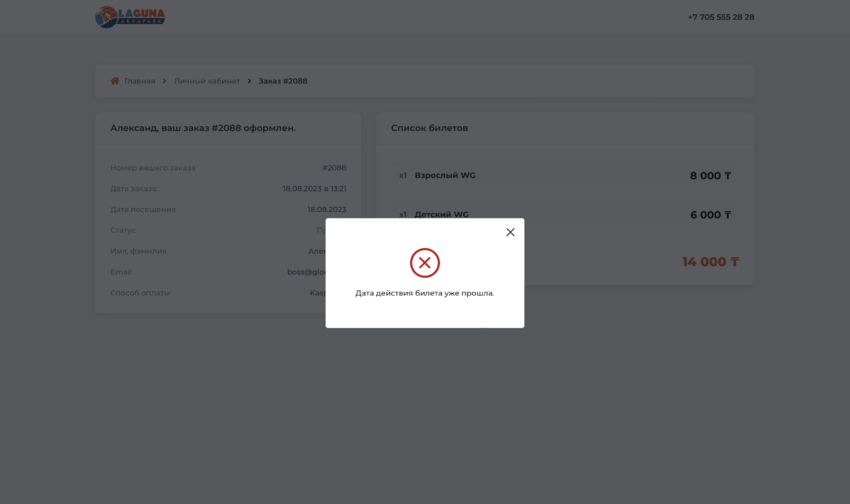Click the Laguna aquapark logo
The image size is (850, 504).
[130, 17]
